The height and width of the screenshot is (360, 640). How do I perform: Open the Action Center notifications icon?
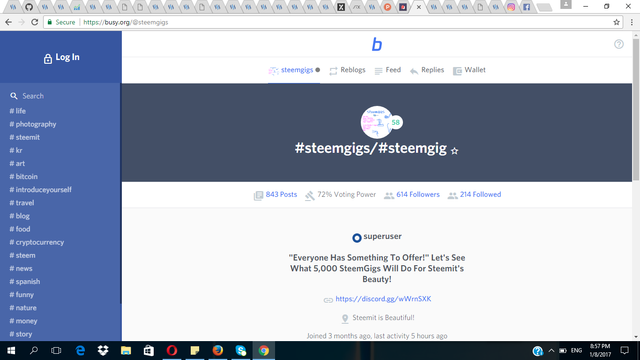(x=624, y=351)
